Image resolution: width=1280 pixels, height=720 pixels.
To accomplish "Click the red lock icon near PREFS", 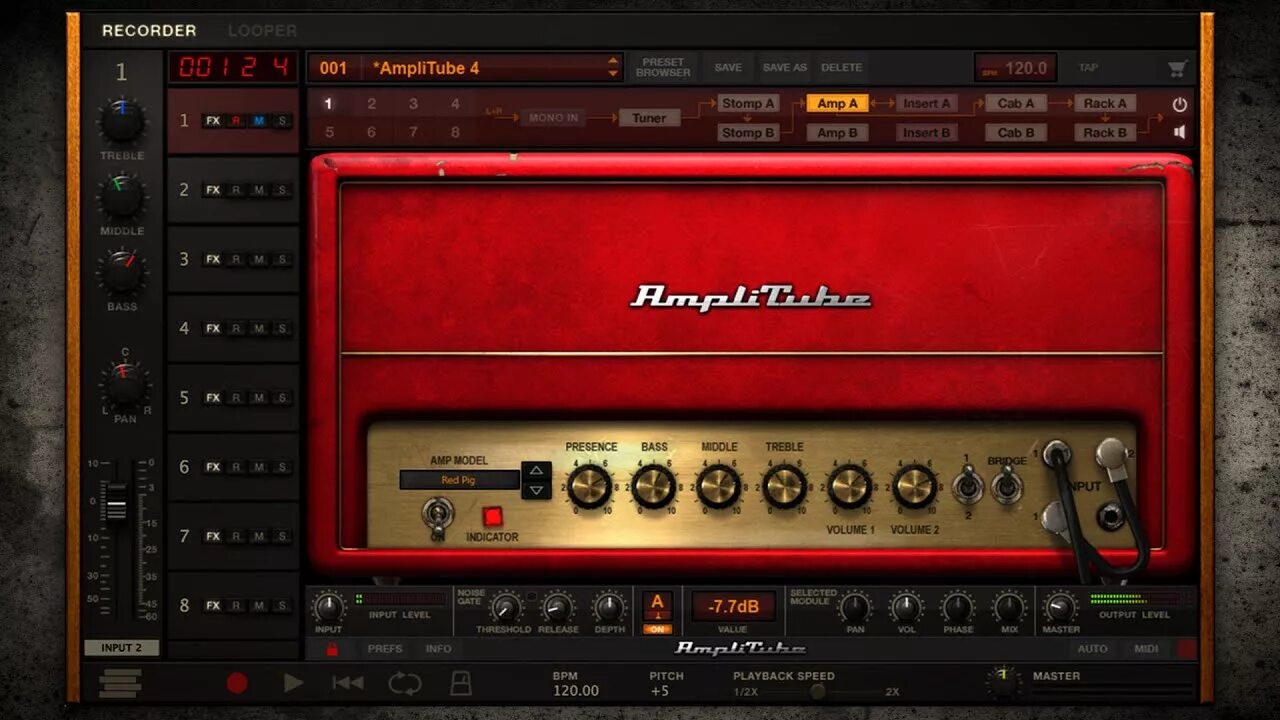I will 332,649.
